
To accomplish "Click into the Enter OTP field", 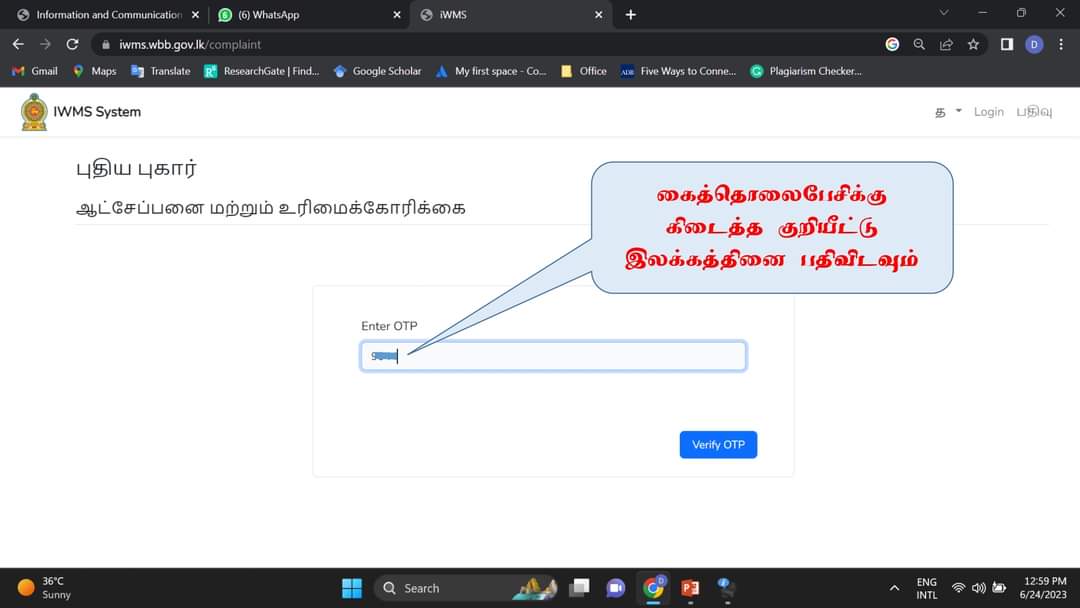I will (553, 356).
